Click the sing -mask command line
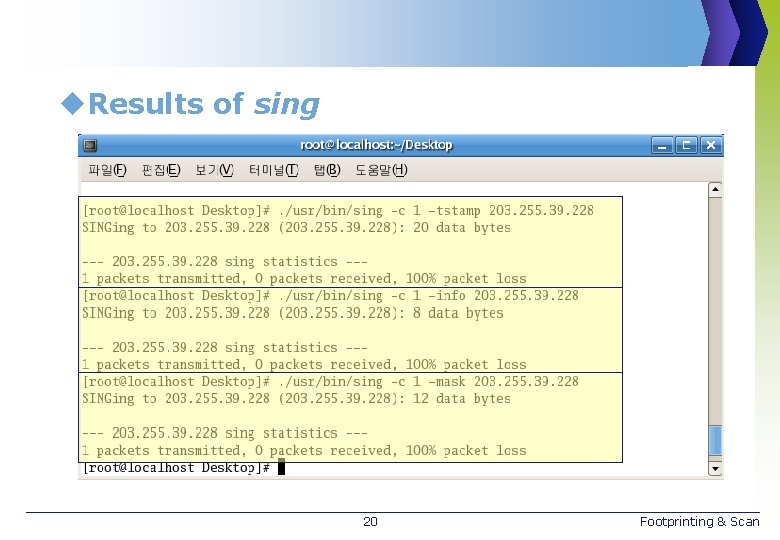This screenshot has height=540, width=780. pos(330,382)
